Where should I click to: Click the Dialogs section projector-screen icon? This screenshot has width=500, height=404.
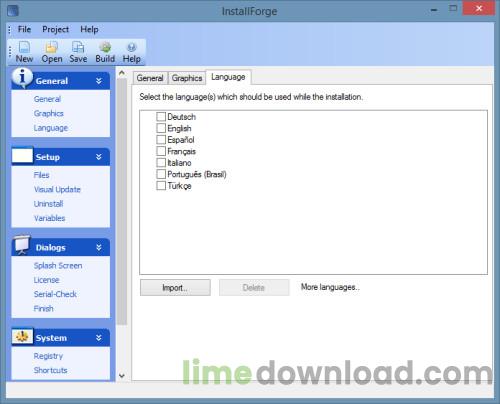[22, 245]
